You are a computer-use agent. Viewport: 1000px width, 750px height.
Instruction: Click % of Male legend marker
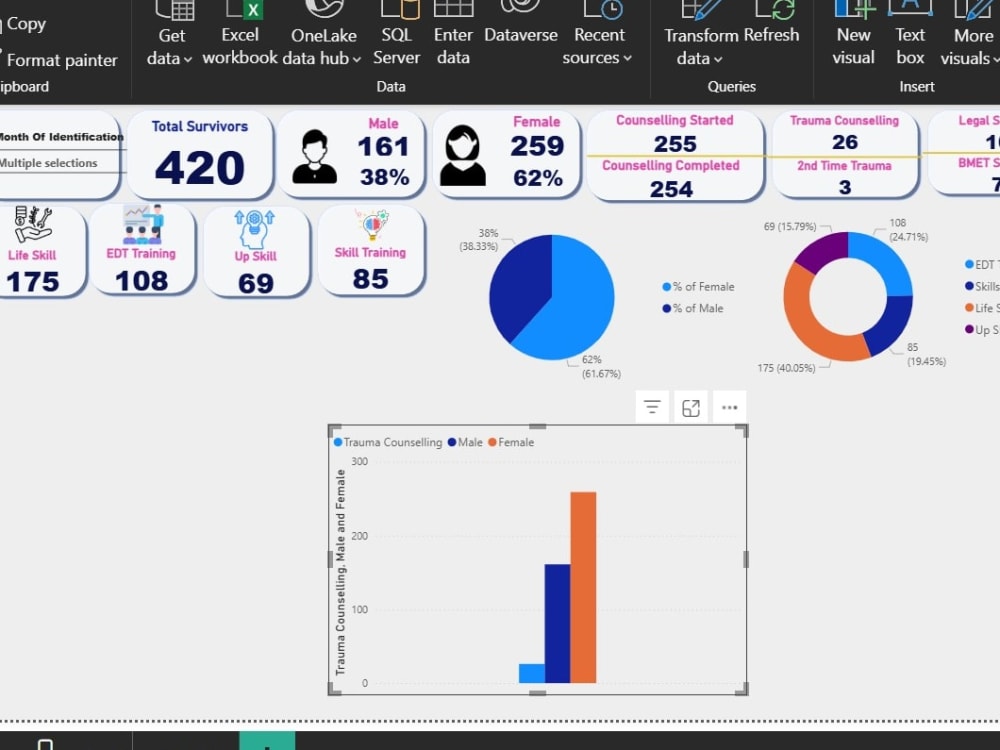click(666, 309)
